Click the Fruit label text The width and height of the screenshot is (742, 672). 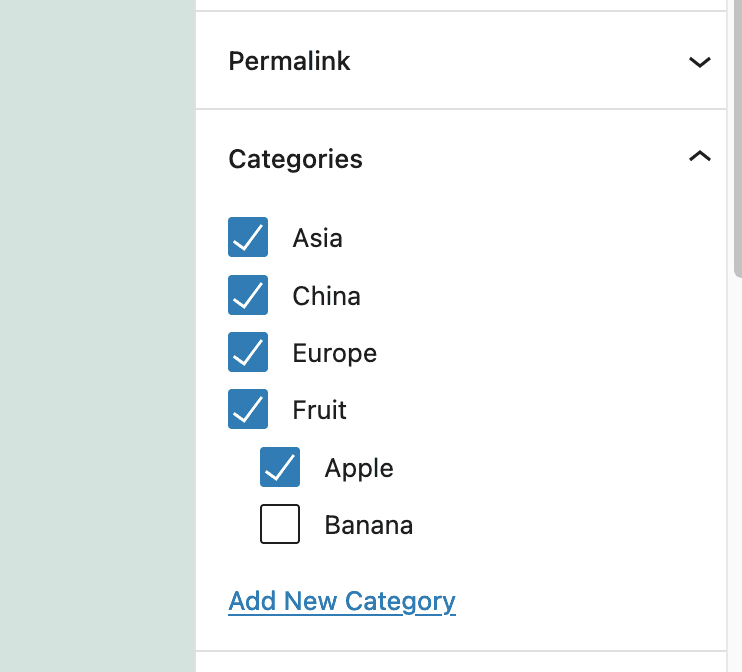[x=319, y=410]
